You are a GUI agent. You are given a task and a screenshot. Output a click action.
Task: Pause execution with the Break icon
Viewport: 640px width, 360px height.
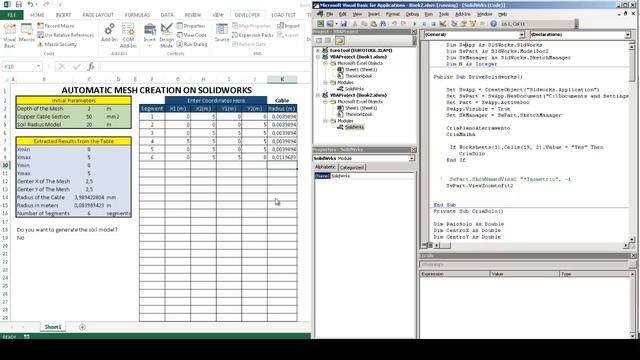click(x=424, y=24)
